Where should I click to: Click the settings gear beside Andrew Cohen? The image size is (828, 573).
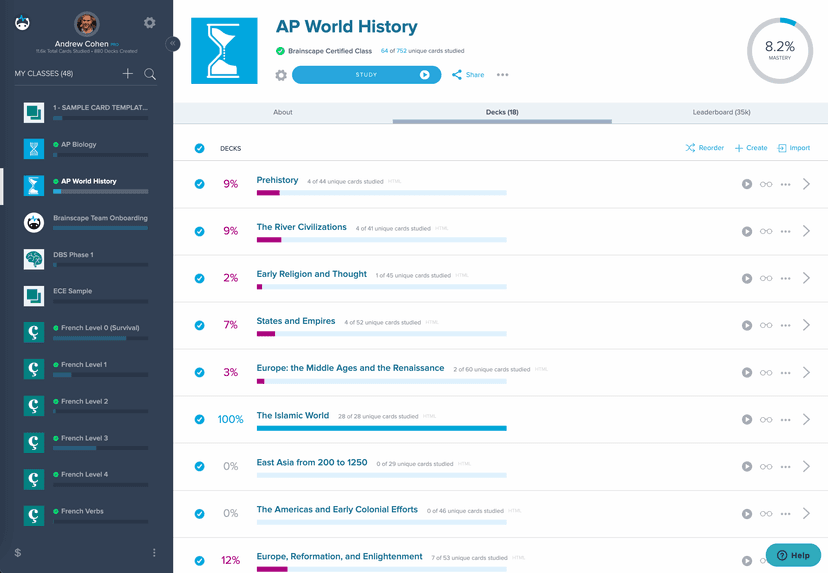point(150,22)
